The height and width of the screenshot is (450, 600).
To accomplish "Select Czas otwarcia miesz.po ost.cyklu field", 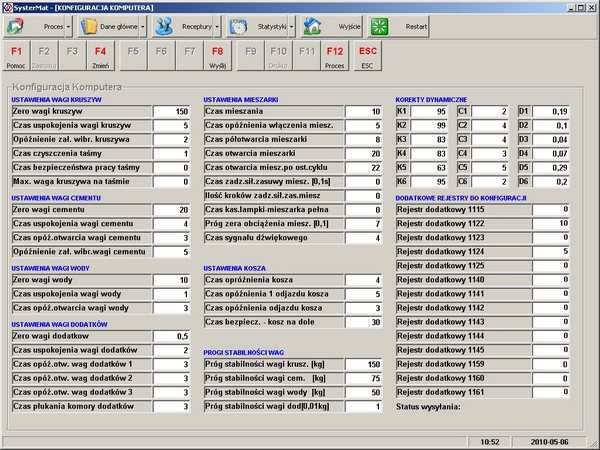I will [363, 168].
